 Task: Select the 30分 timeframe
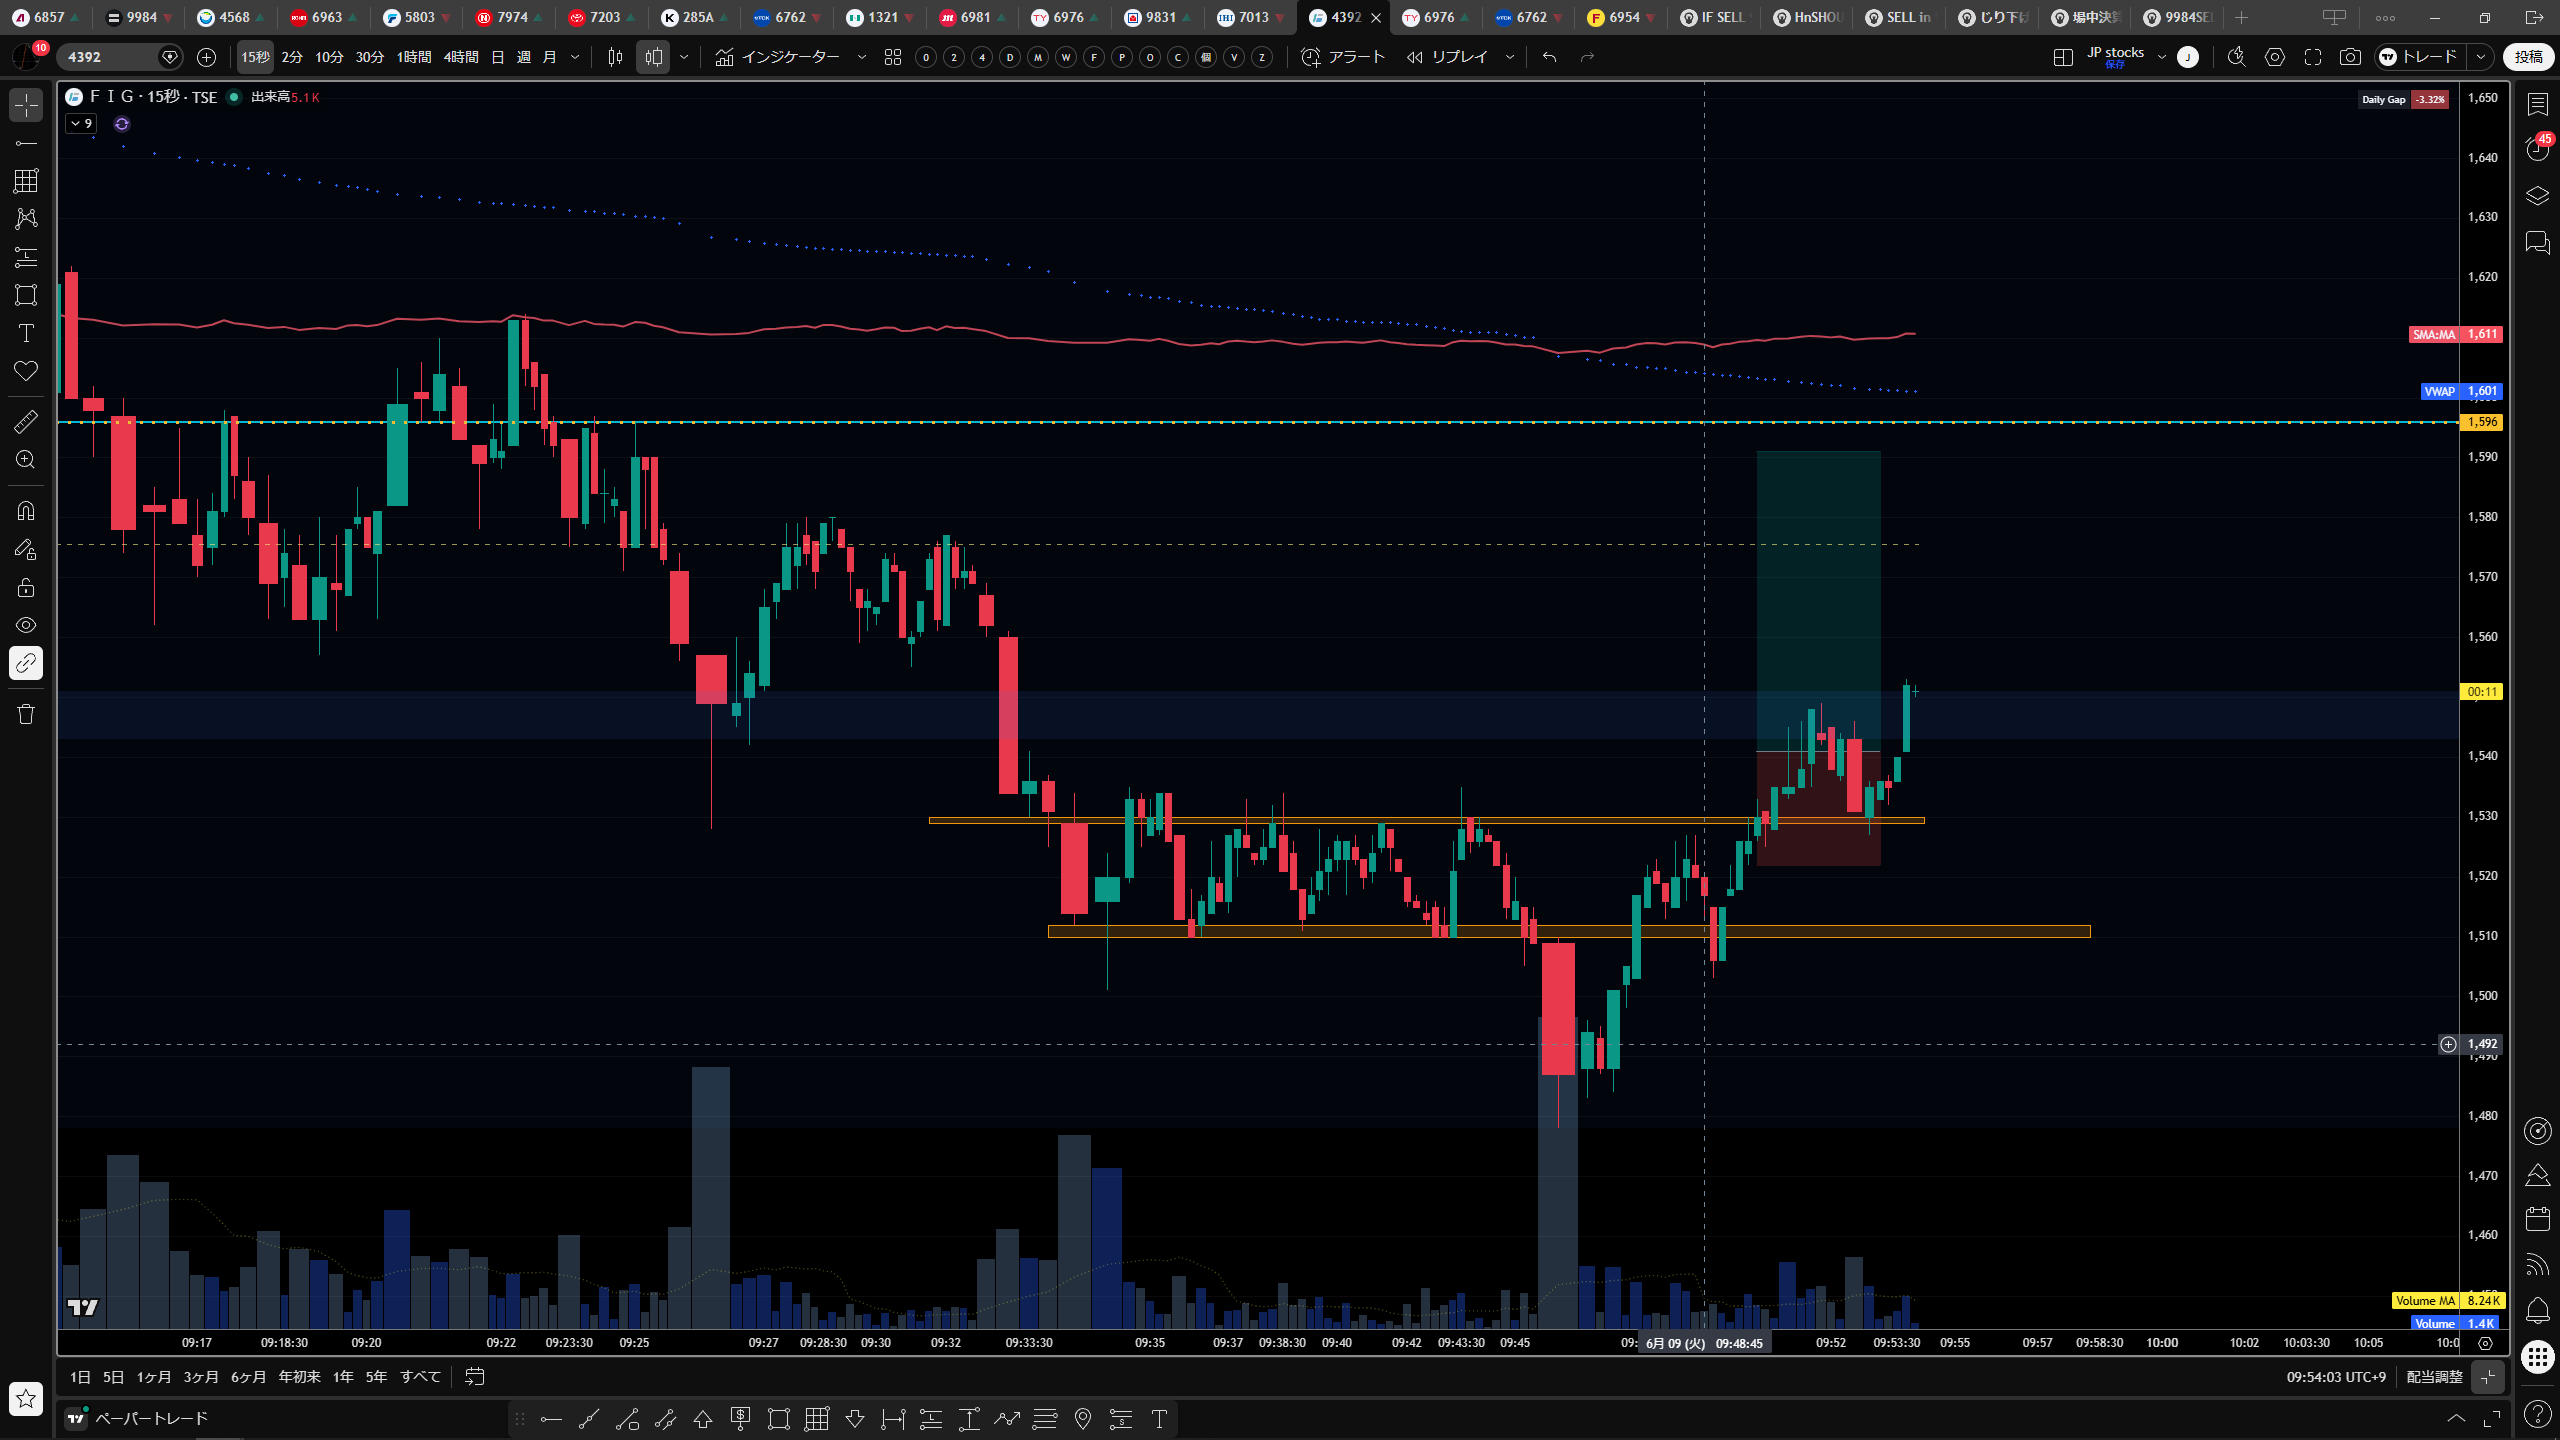coord(369,57)
